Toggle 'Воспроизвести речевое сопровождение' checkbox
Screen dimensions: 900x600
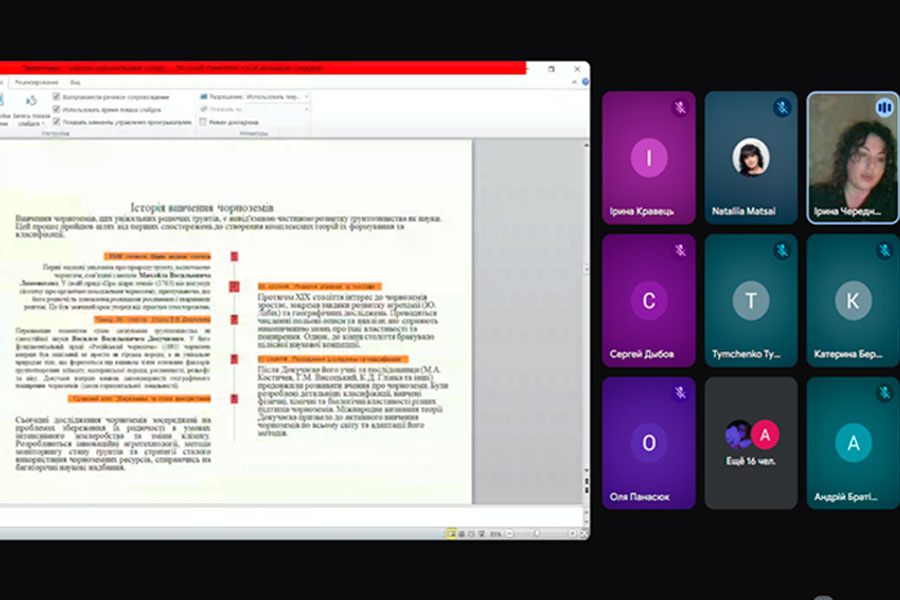tap(58, 97)
